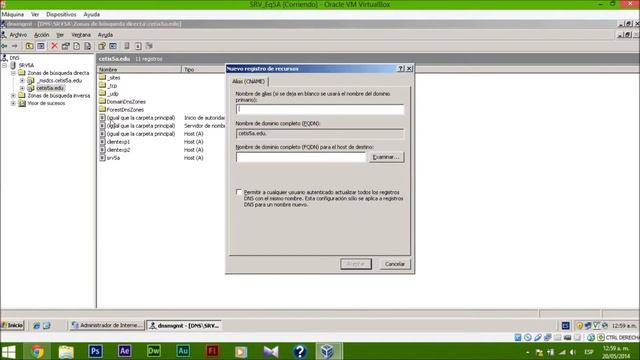Switch to Administrador de Interne... taskbar button

[x=107, y=325]
